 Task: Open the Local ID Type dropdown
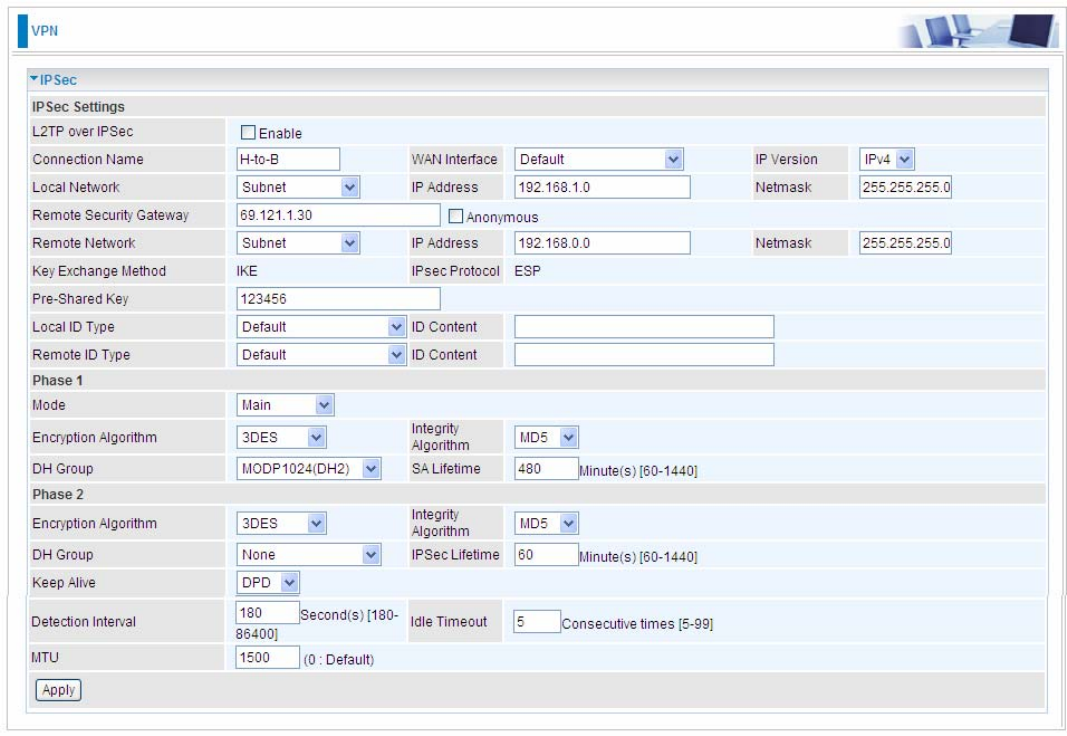[x=321, y=327]
